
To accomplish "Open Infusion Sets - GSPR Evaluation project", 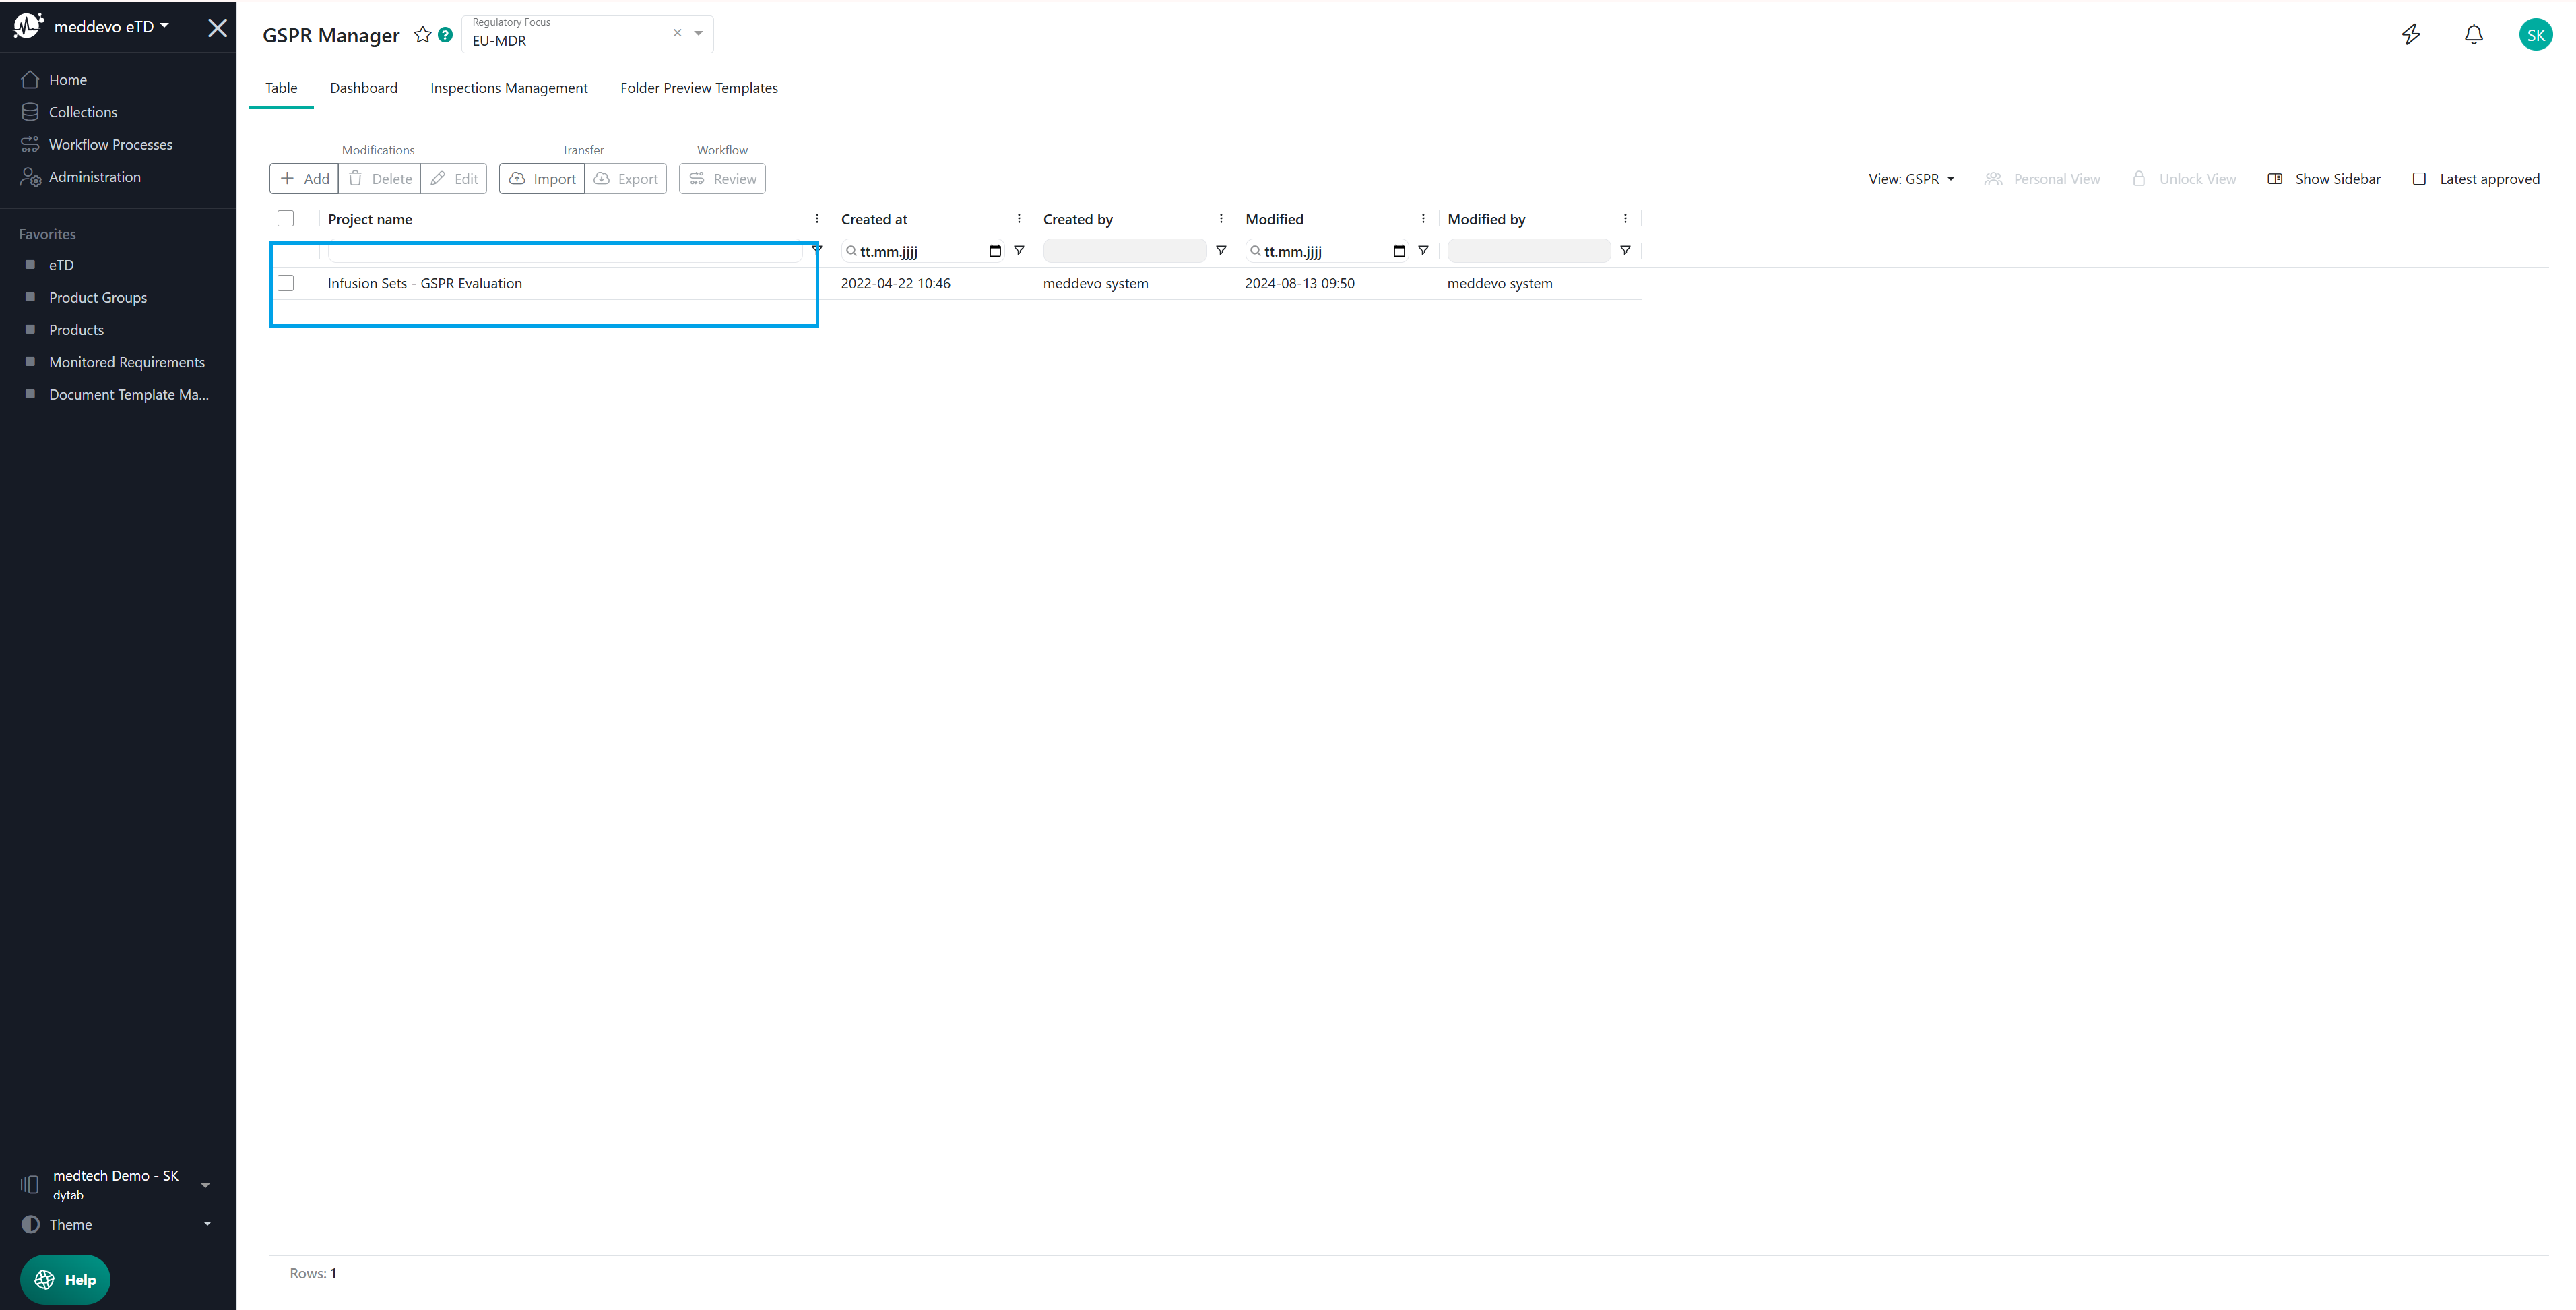I will 425,284.
